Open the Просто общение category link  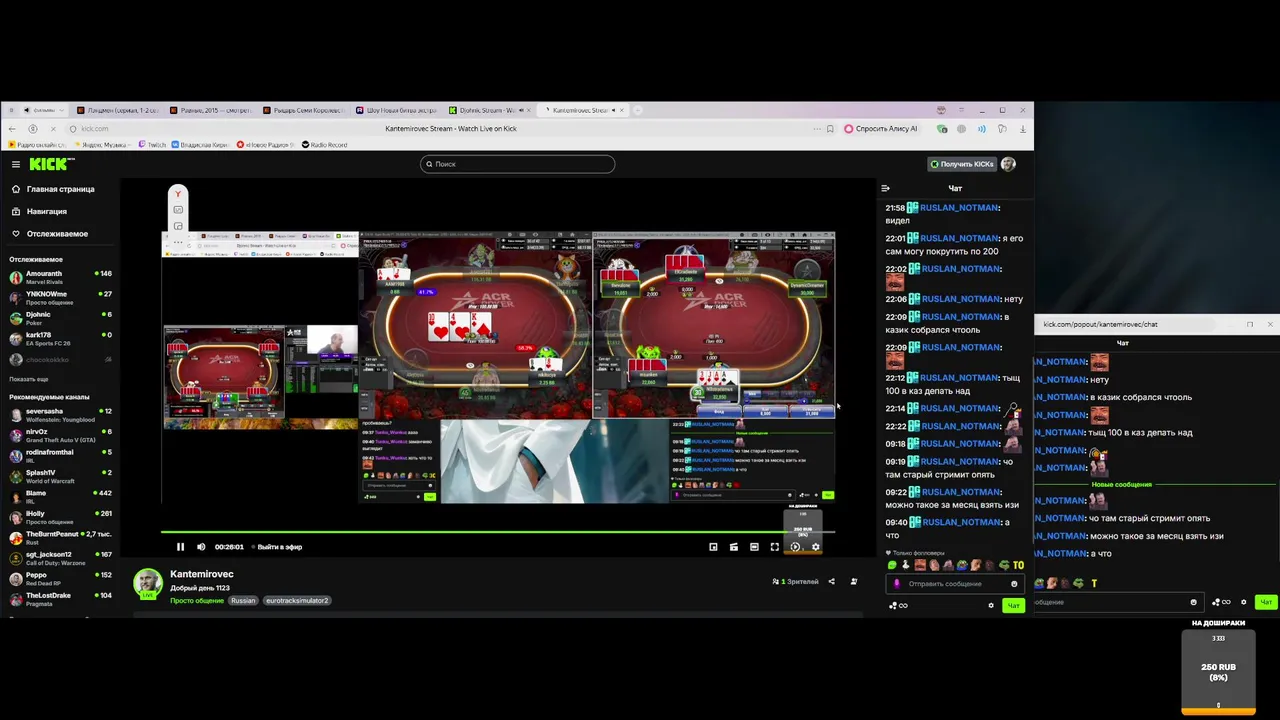197,601
